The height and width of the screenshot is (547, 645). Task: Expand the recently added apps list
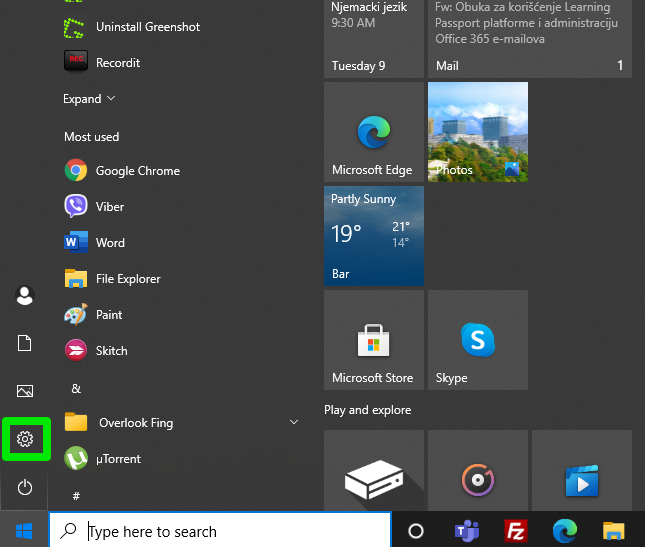pos(89,99)
